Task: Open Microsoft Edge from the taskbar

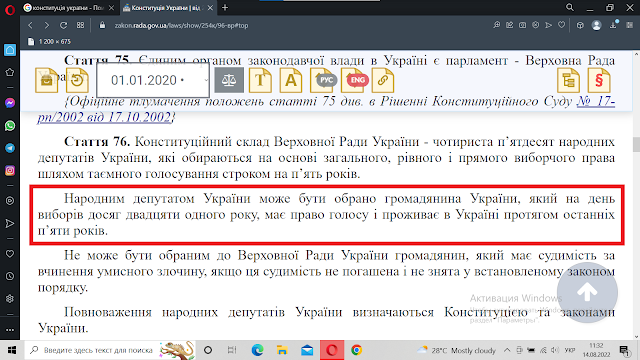Action: (258, 350)
